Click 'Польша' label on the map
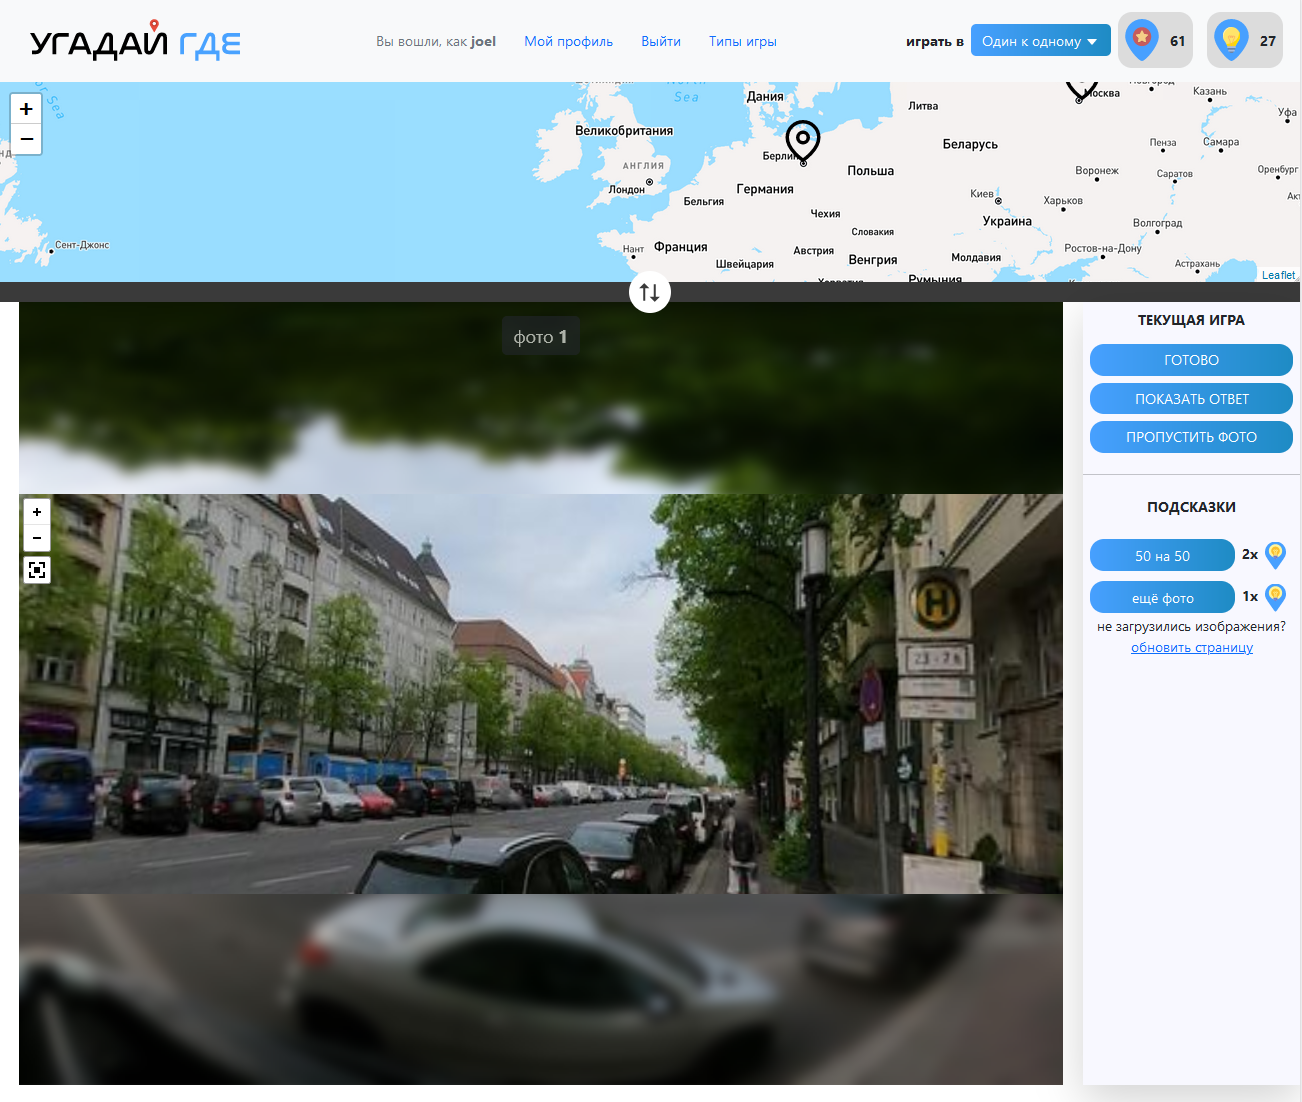Image resolution: width=1302 pixels, height=1102 pixels. 871,171
